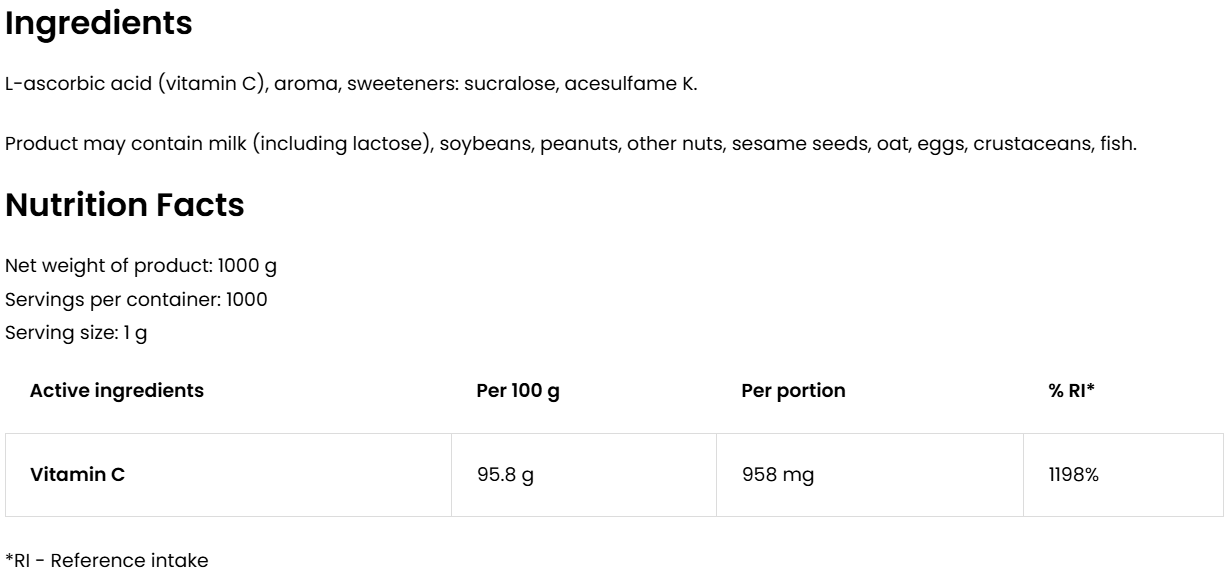Click the Ingredients heading
1228x575 pixels.
click(99, 24)
